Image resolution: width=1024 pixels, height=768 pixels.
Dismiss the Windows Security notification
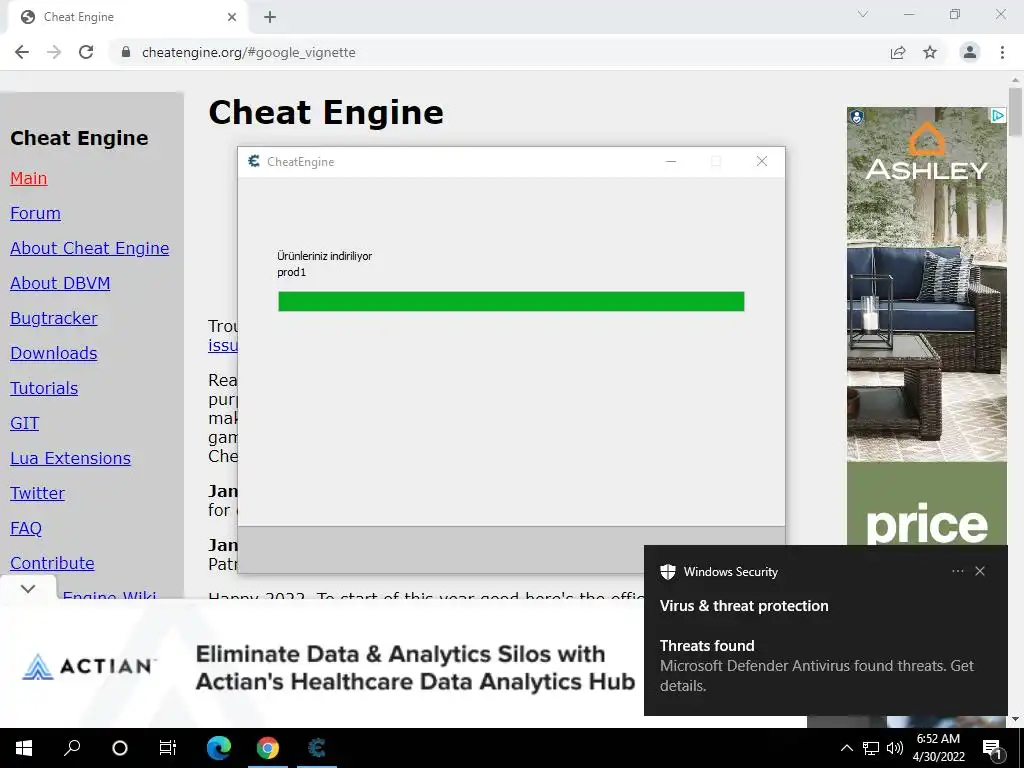980,571
